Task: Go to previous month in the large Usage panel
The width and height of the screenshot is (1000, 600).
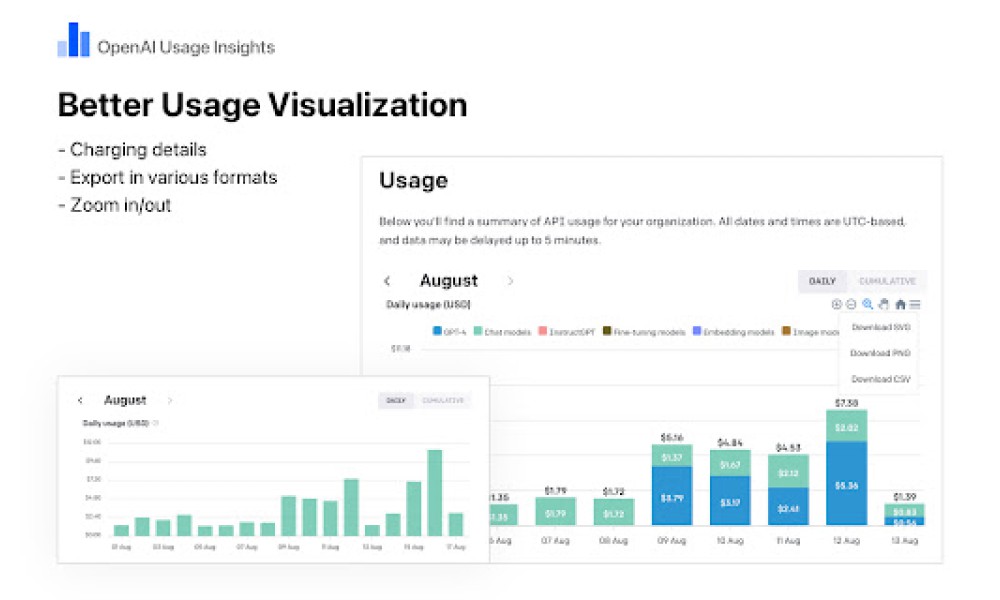Action: pyautogui.click(x=387, y=281)
